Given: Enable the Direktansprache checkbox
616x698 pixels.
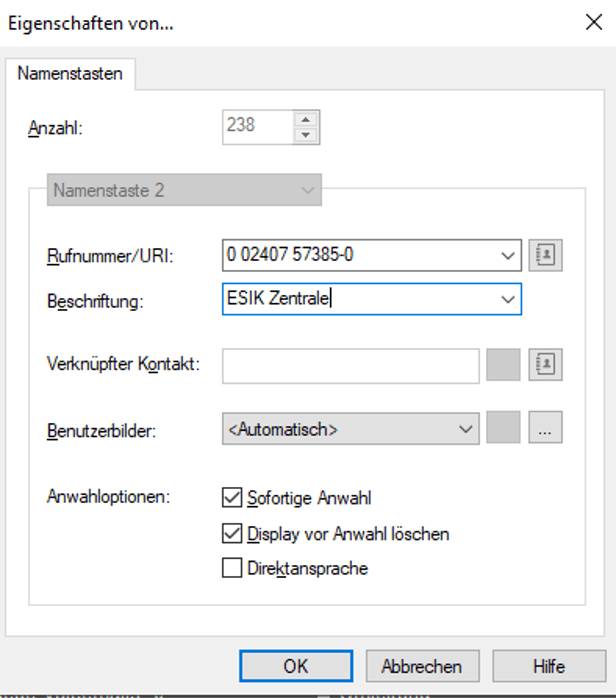Looking at the screenshot, I should coord(231,569).
